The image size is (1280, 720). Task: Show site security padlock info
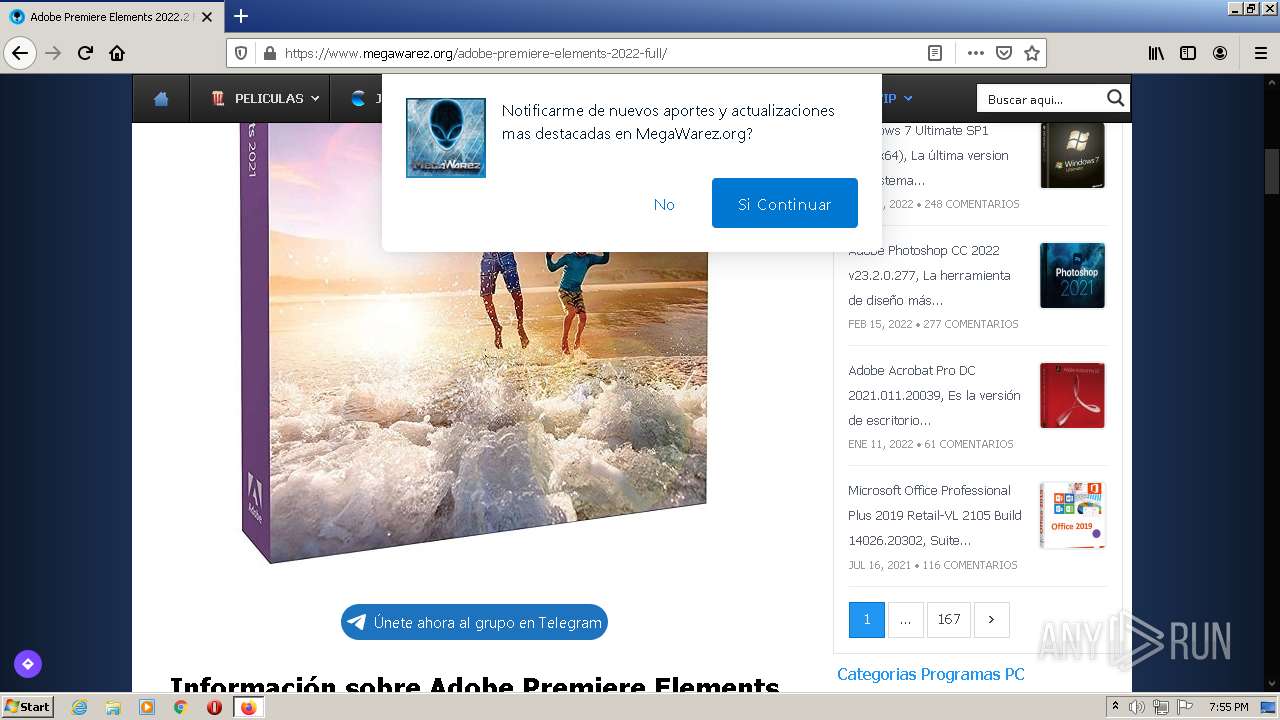(268, 53)
